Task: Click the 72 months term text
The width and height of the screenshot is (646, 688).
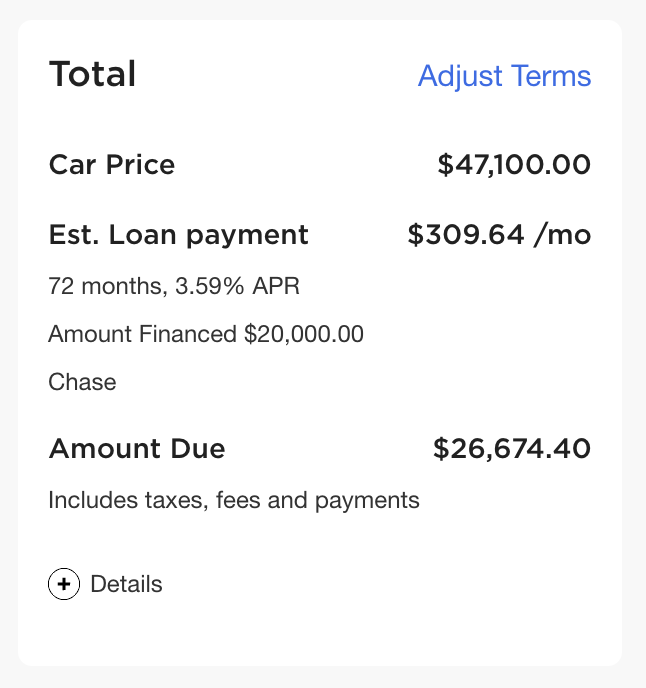Action: (108, 286)
